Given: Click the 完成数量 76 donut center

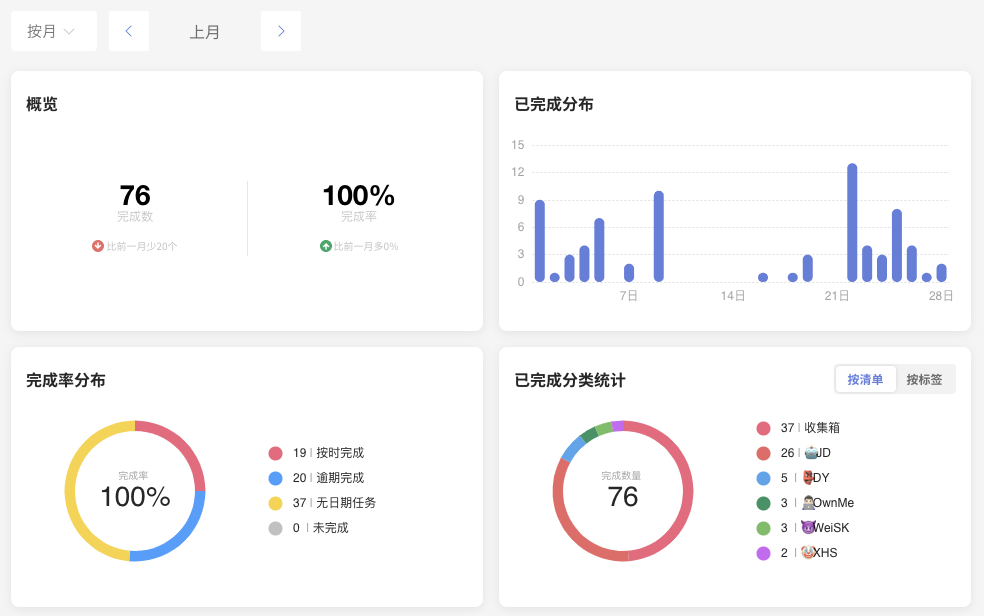Looking at the screenshot, I should pyautogui.click(x=623, y=491).
